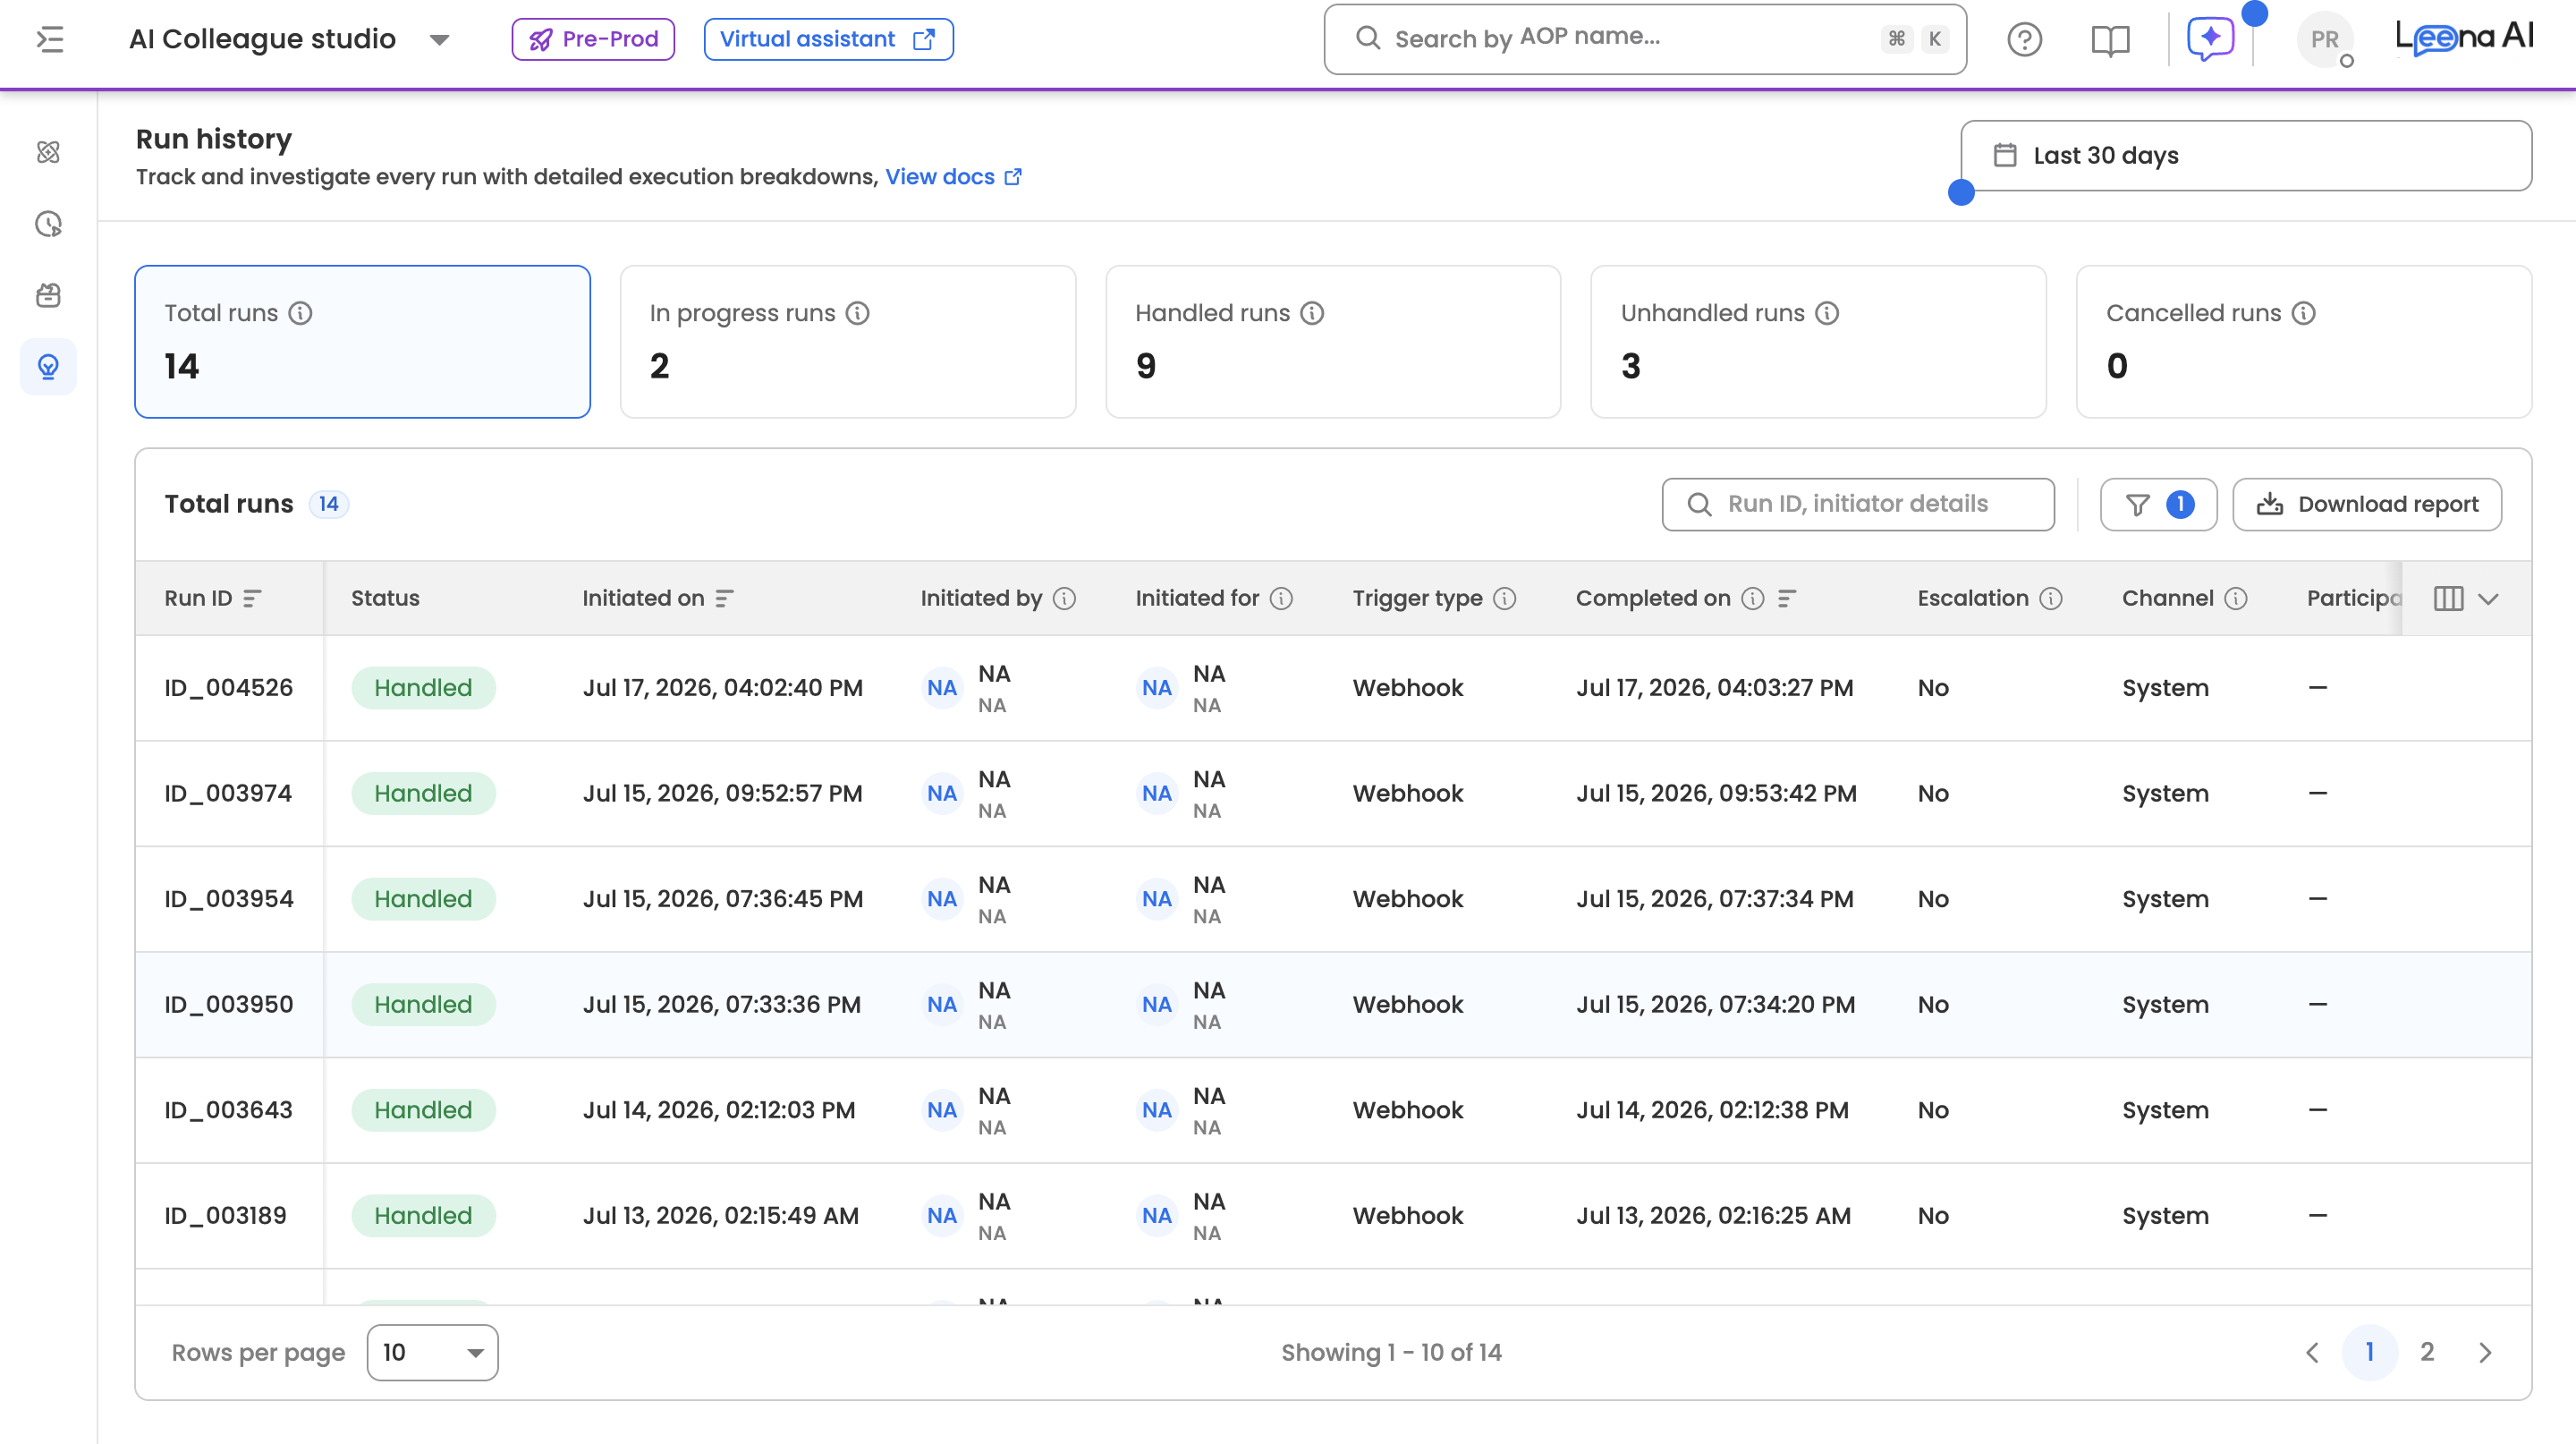The height and width of the screenshot is (1444, 2576).
Task: Go to previous page arrow
Action: [x=2312, y=1353]
